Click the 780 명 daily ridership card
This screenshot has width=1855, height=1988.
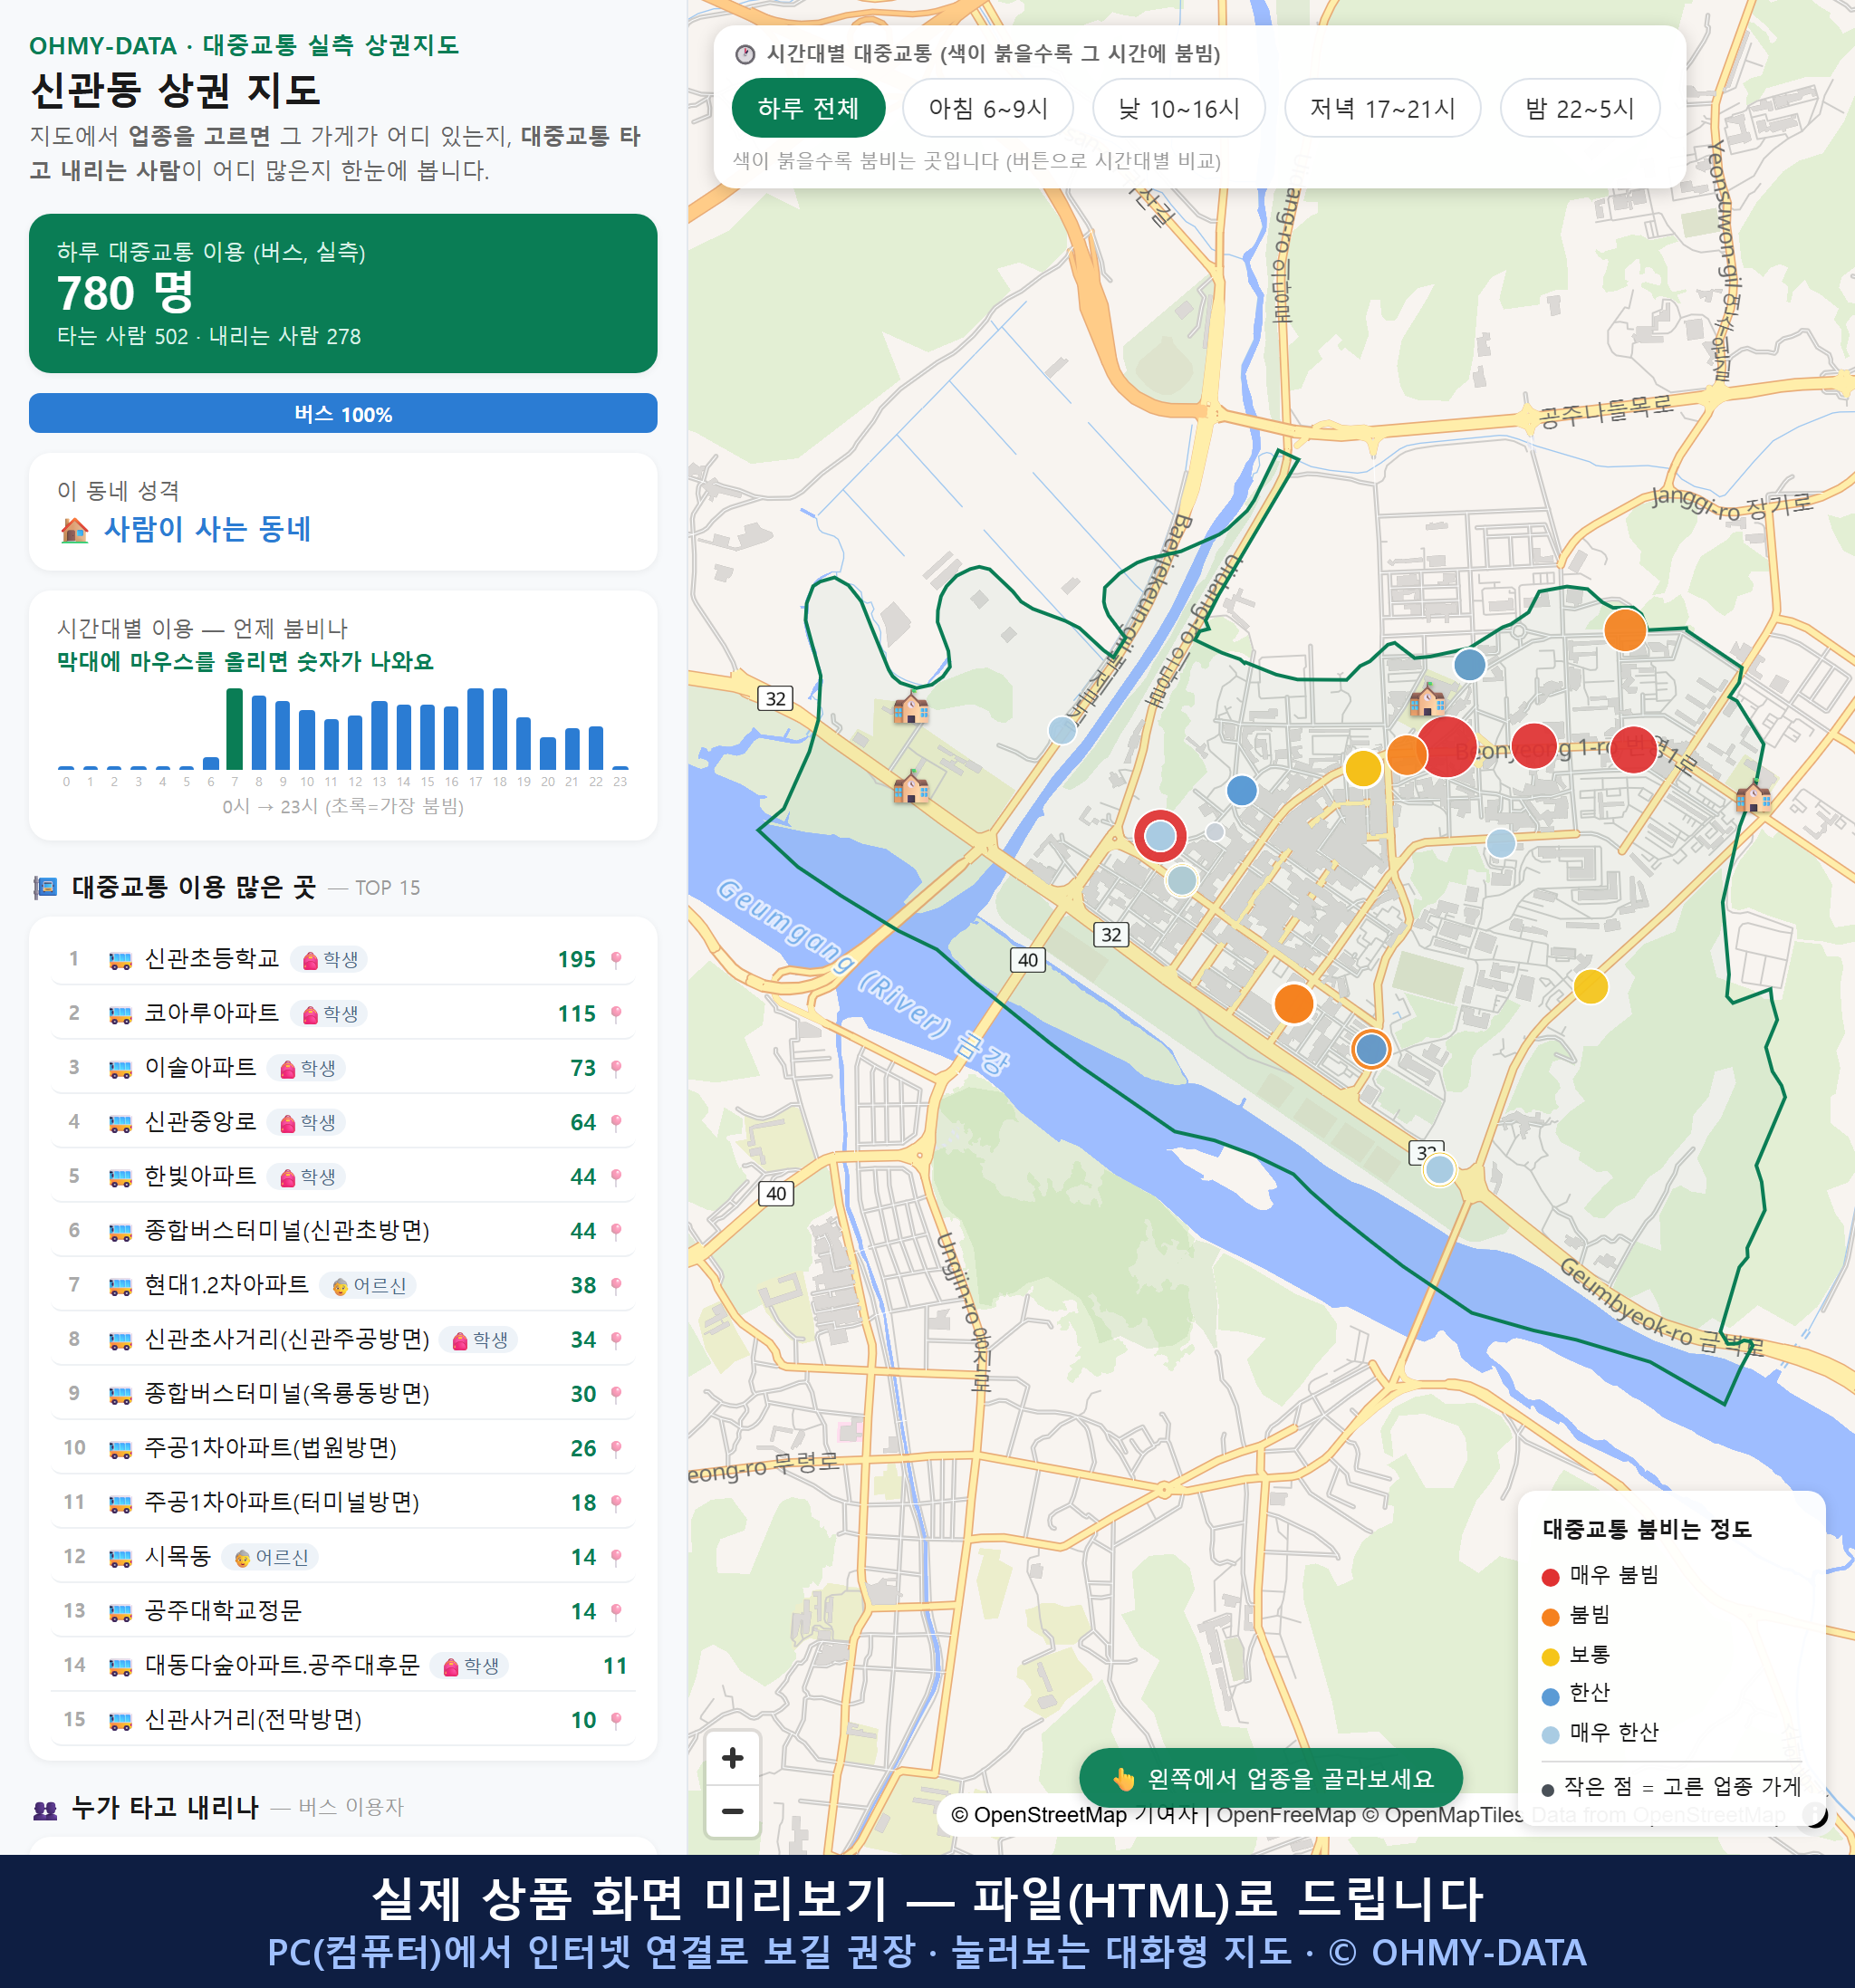pyautogui.click(x=343, y=293)
